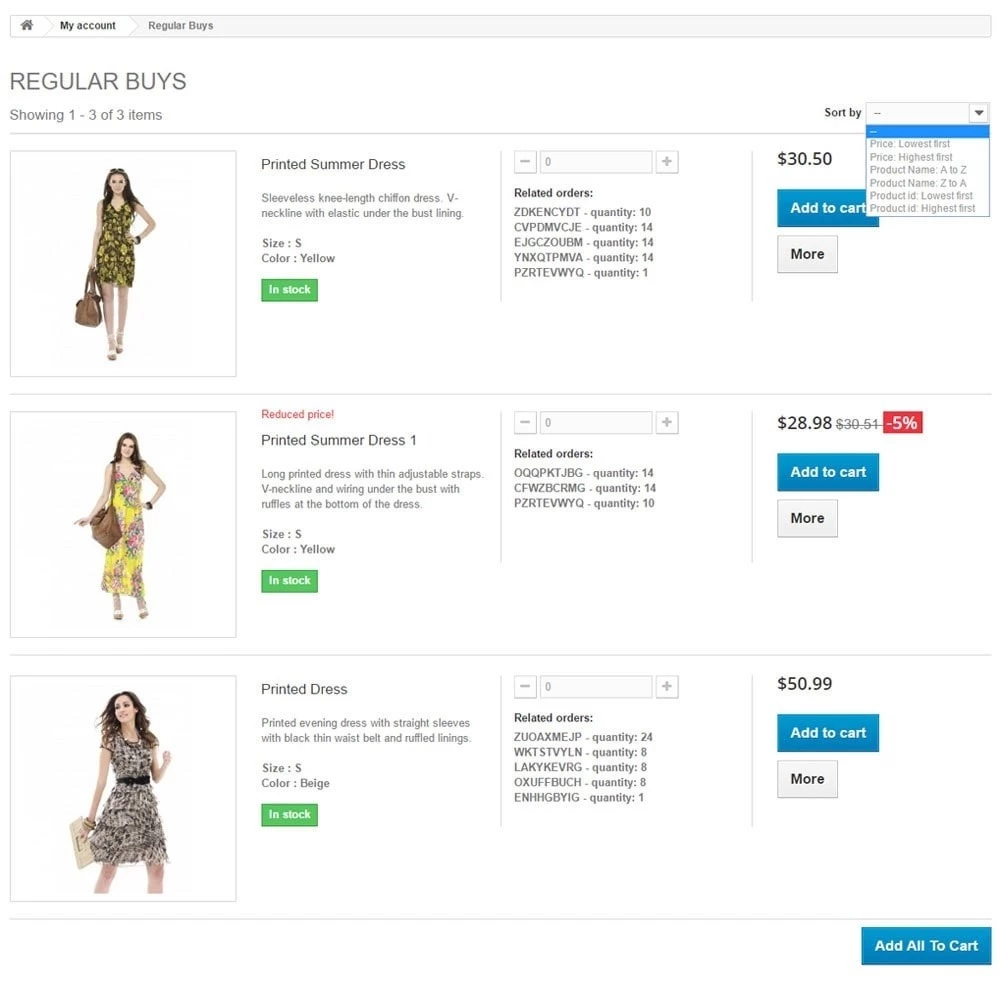Decrease quantity for Printed Dress
This screenshot has height=1000, width=1000.
point(525,687)
